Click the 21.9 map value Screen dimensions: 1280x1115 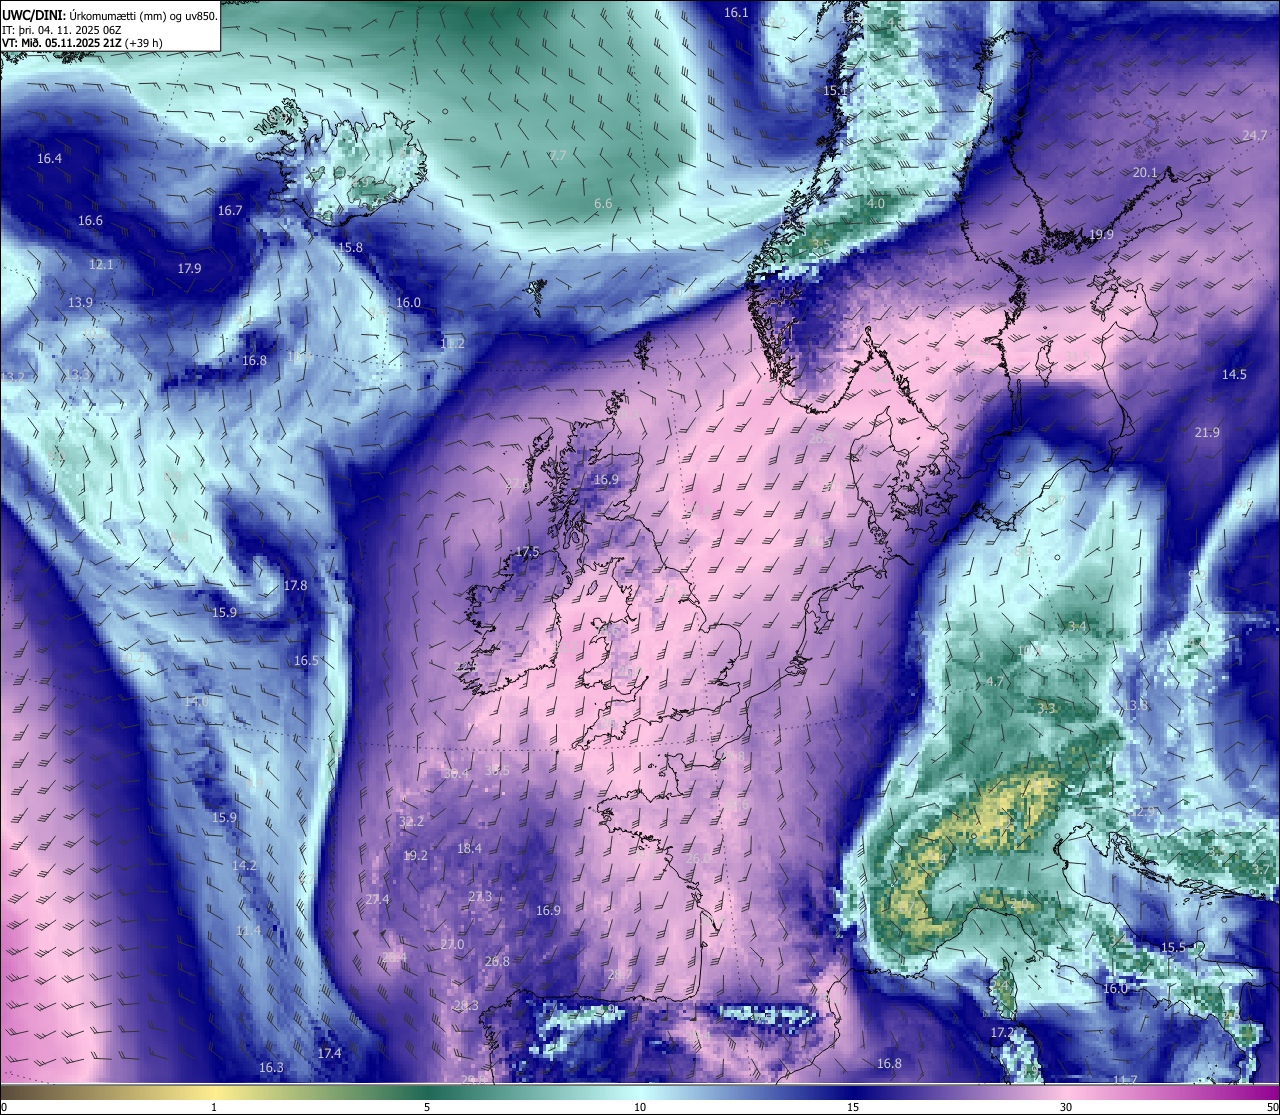coord(1207,433)
